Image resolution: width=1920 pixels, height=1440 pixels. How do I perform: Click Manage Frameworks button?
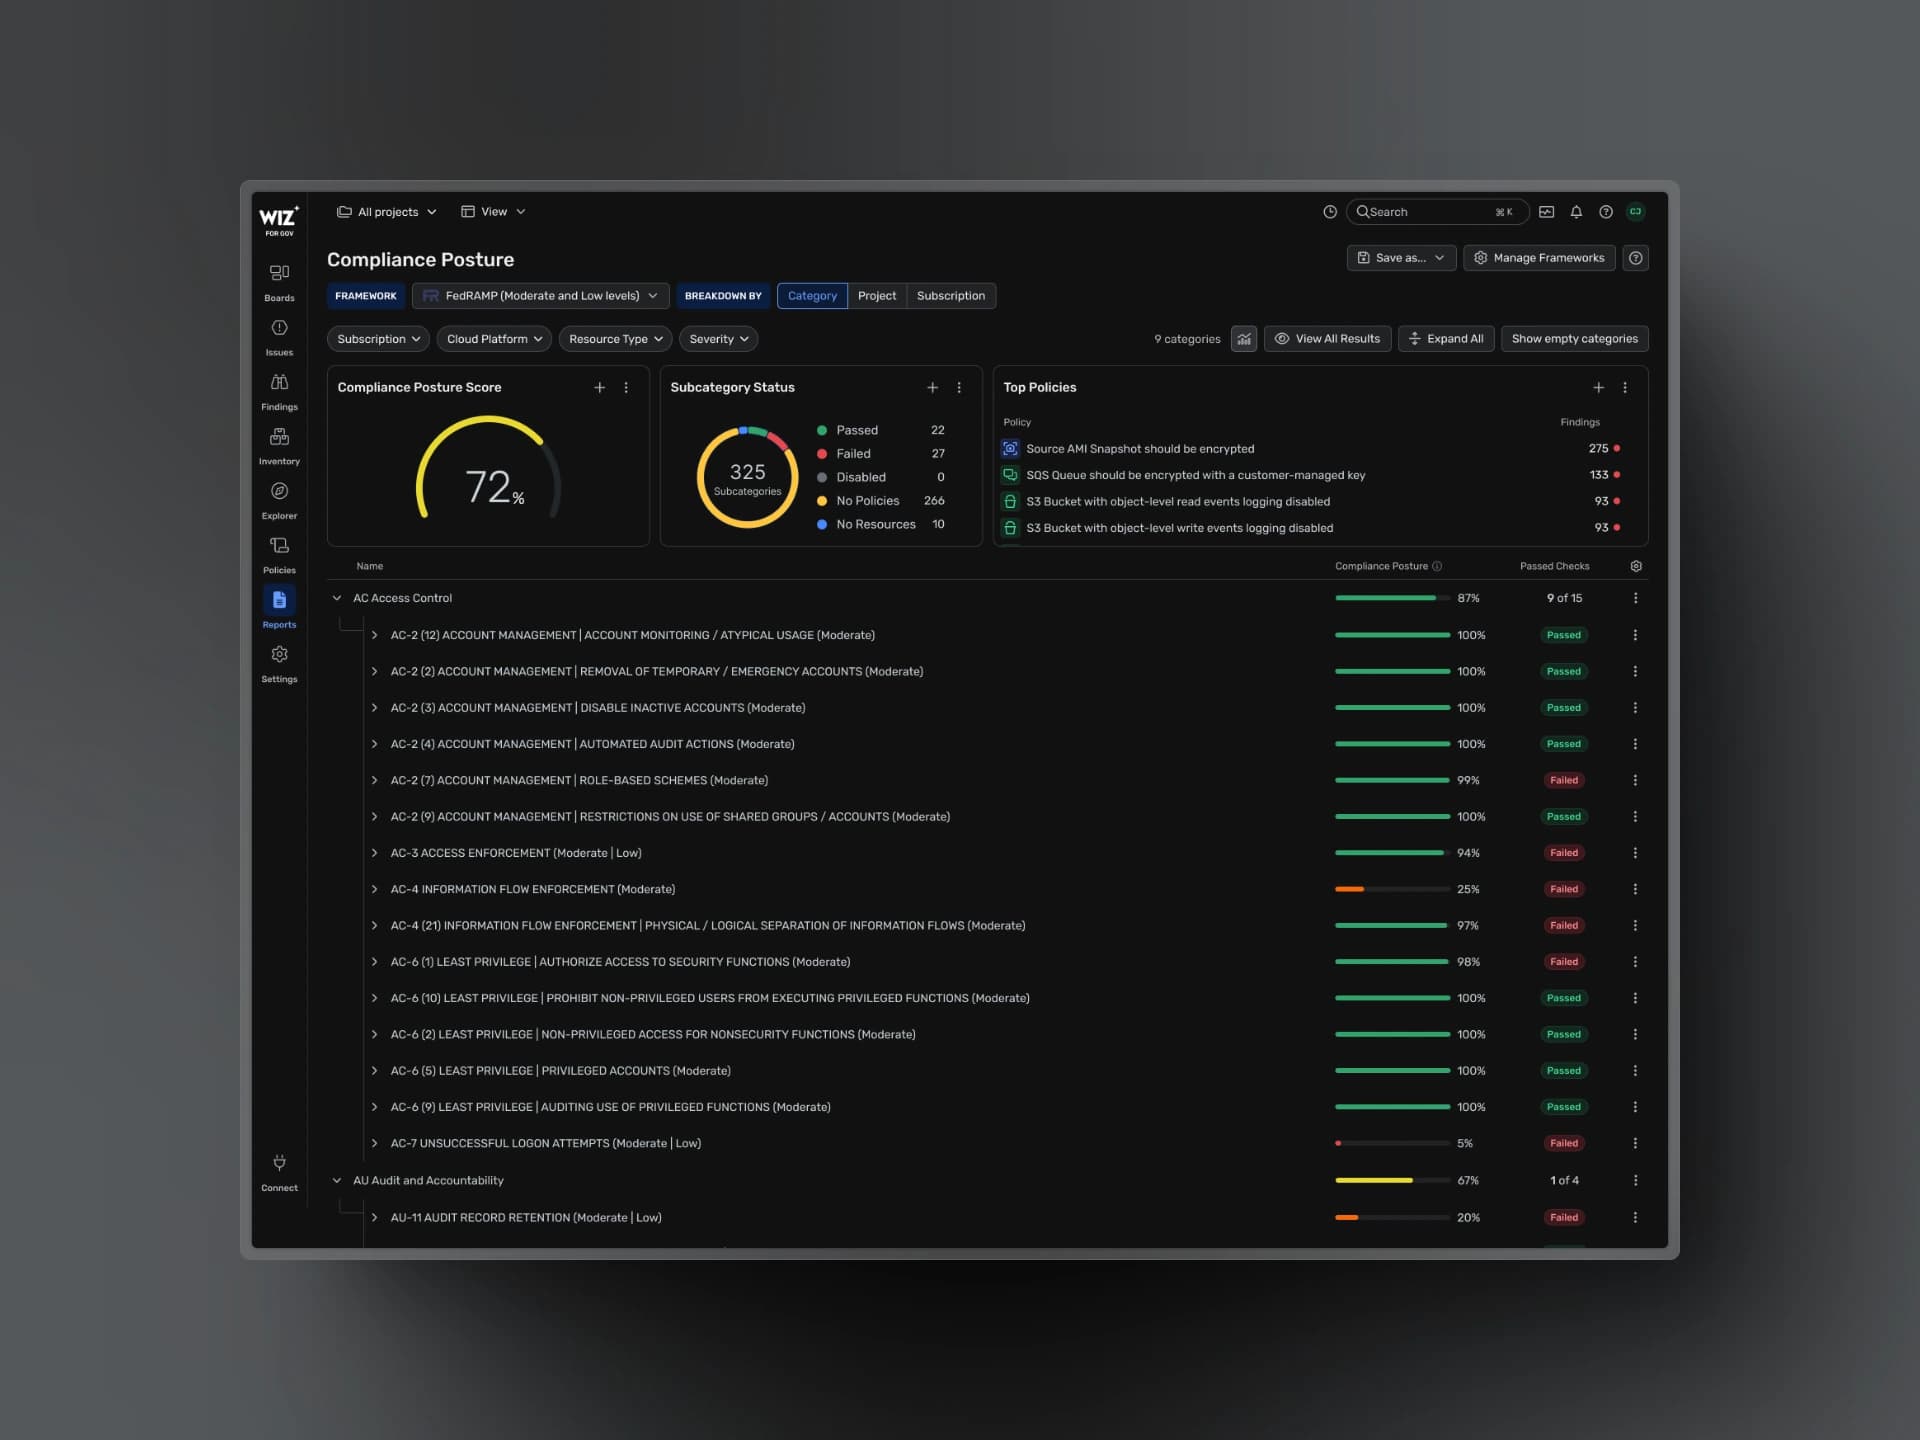coord(1539,258)
